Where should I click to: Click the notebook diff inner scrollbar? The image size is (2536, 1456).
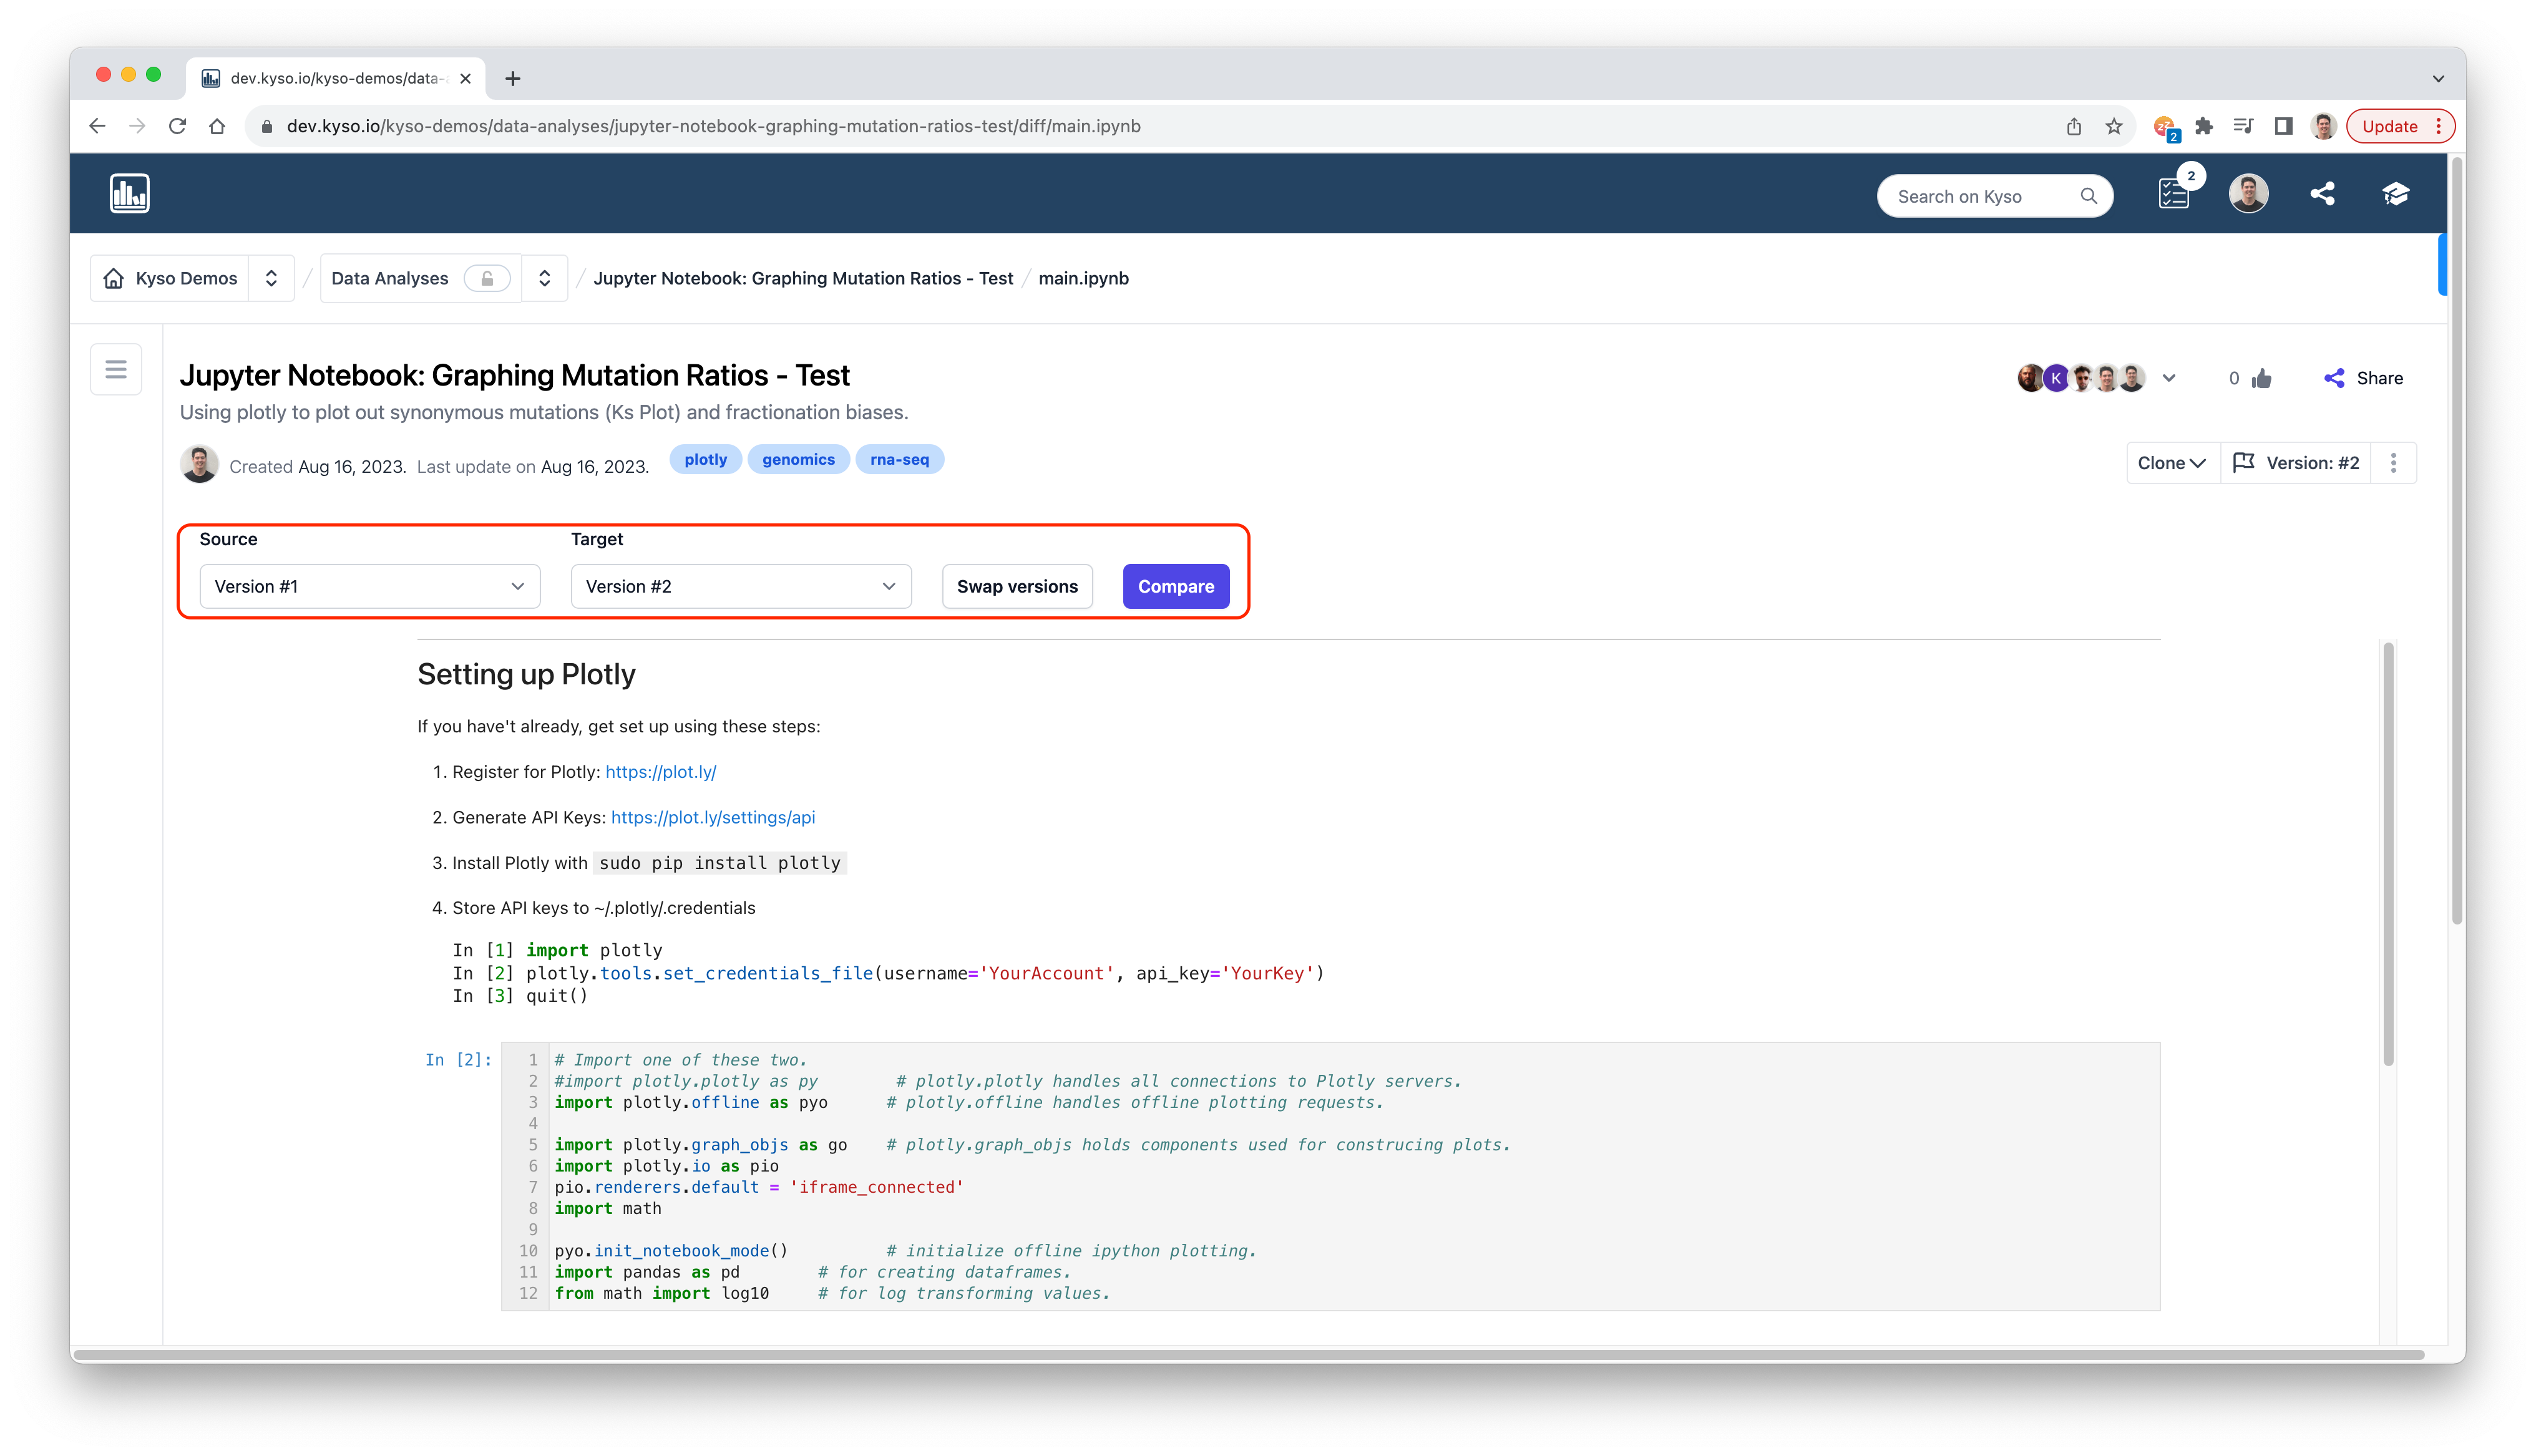coord(2388,855)
